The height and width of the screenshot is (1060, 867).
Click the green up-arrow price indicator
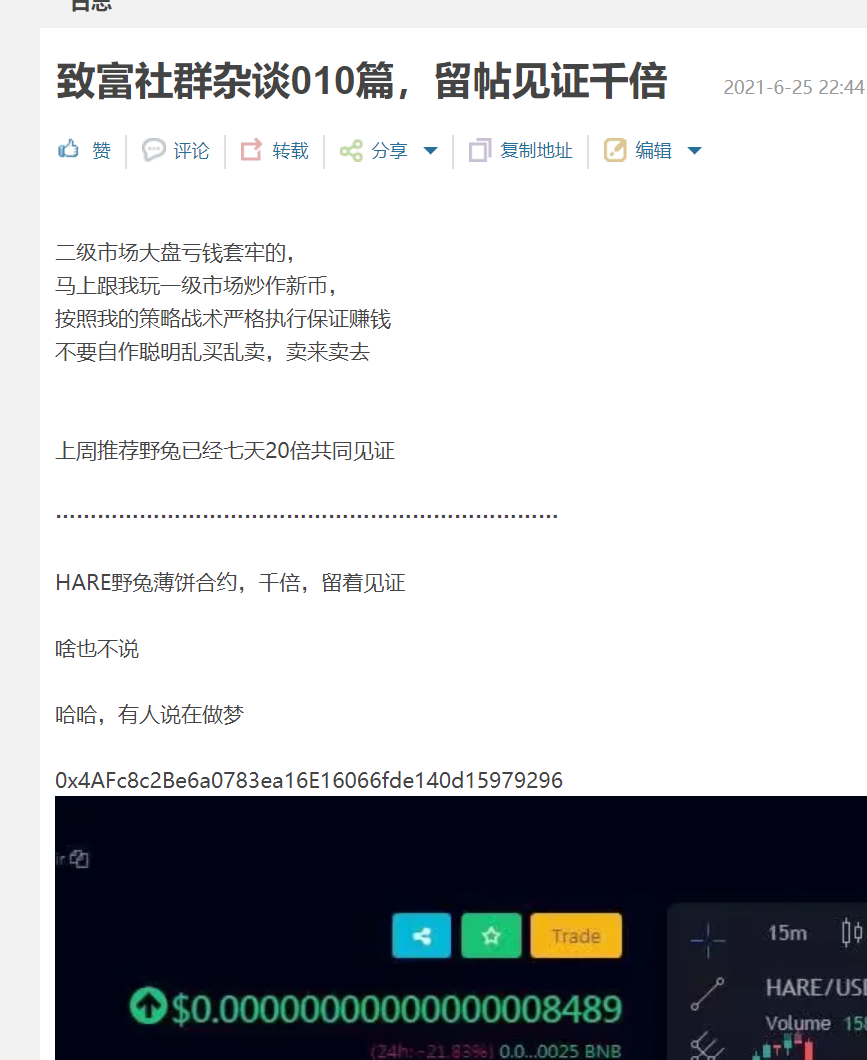pos(147,1005)
